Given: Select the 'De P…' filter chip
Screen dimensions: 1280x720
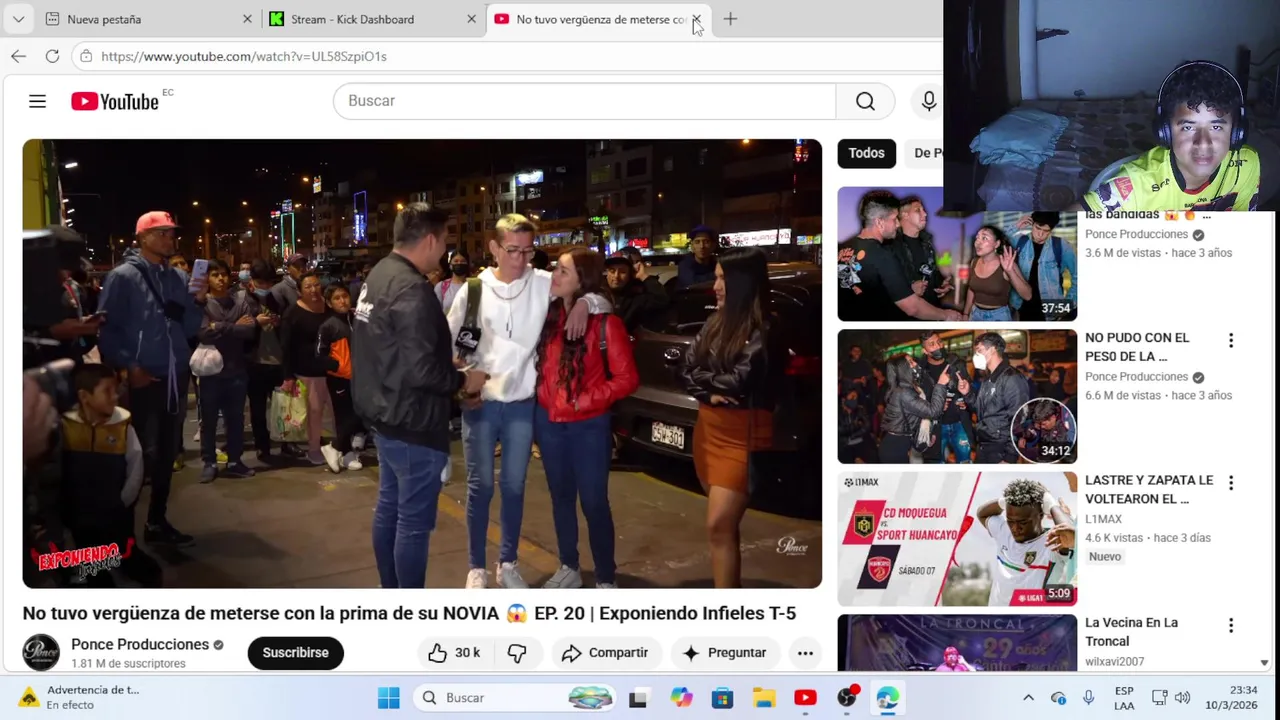Looking at the screenshot, I should (925, 153).
